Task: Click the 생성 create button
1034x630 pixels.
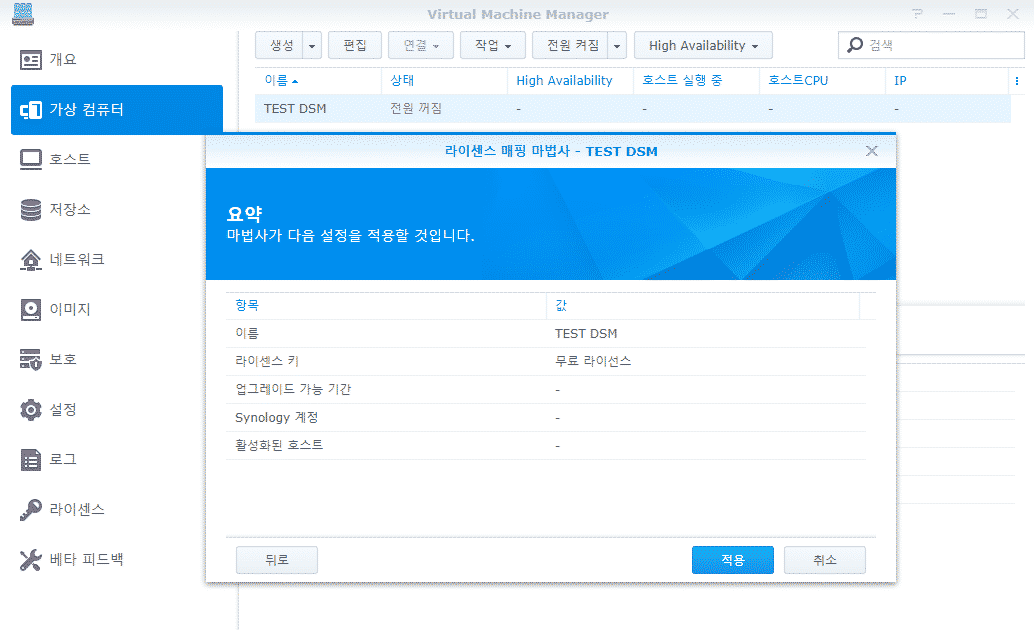Action: 280,46
